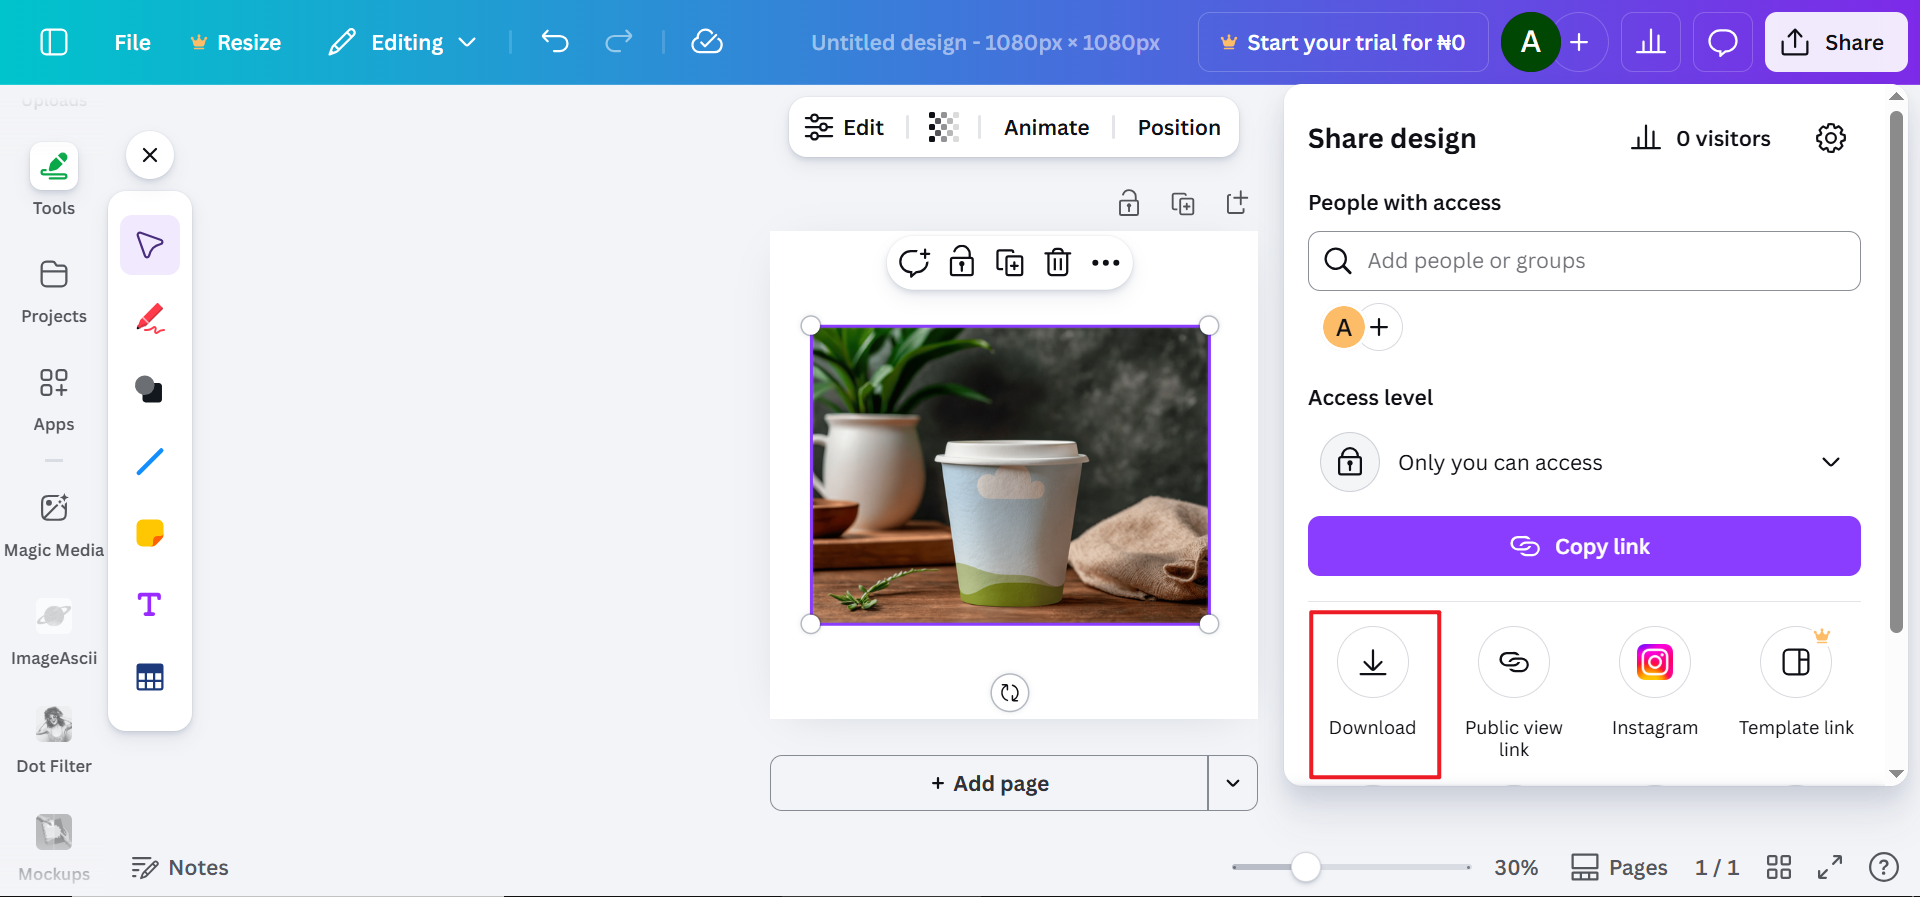This screenshot has width=1920, height=897.
Task: Open the Pages view
Action: click(x=1619, y=867)
